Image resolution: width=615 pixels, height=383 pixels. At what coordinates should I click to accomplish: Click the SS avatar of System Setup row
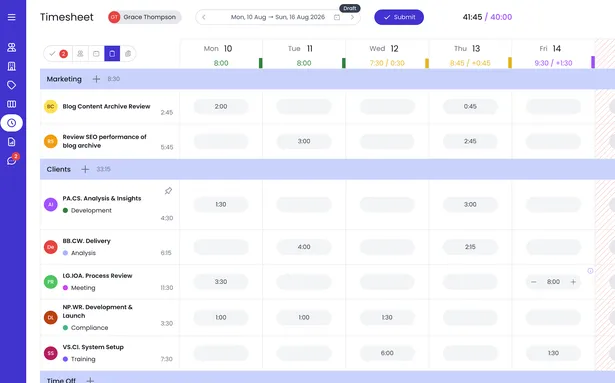click(51, 353)
